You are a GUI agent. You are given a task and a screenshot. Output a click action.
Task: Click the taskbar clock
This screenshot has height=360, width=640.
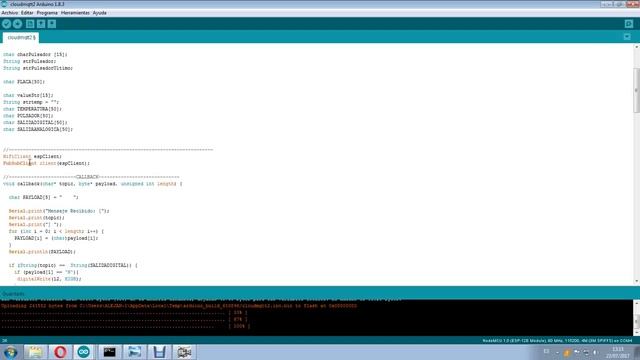pyautogui.click(x=618, y=352)
